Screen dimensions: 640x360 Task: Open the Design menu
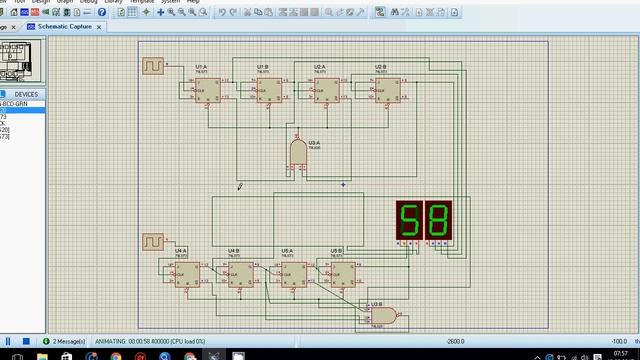click(x=41, y=2)
